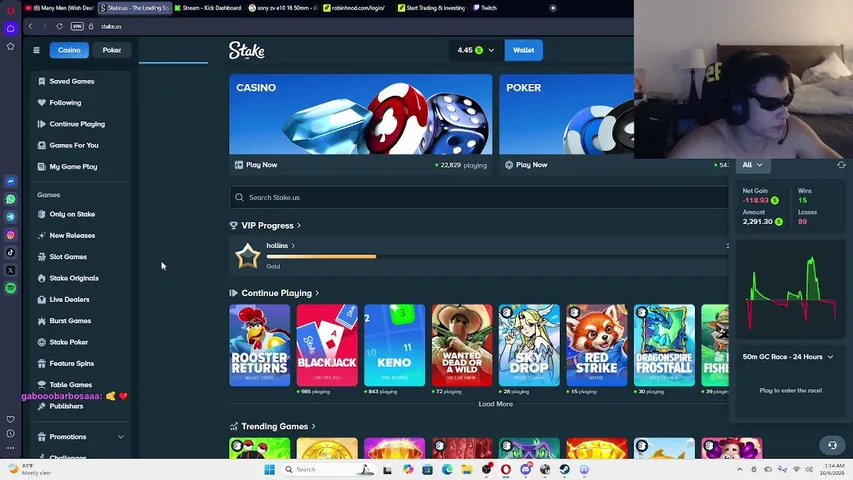Image resolution: width=853 pixels, height=480 pixels.
Task: Refresh the live stats panel
Action: point(841,165)
